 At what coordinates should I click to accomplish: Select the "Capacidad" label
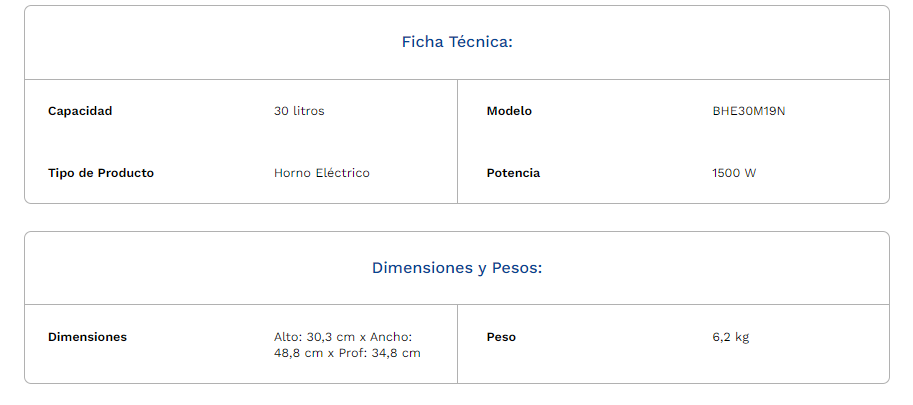[x=80, y=111]
